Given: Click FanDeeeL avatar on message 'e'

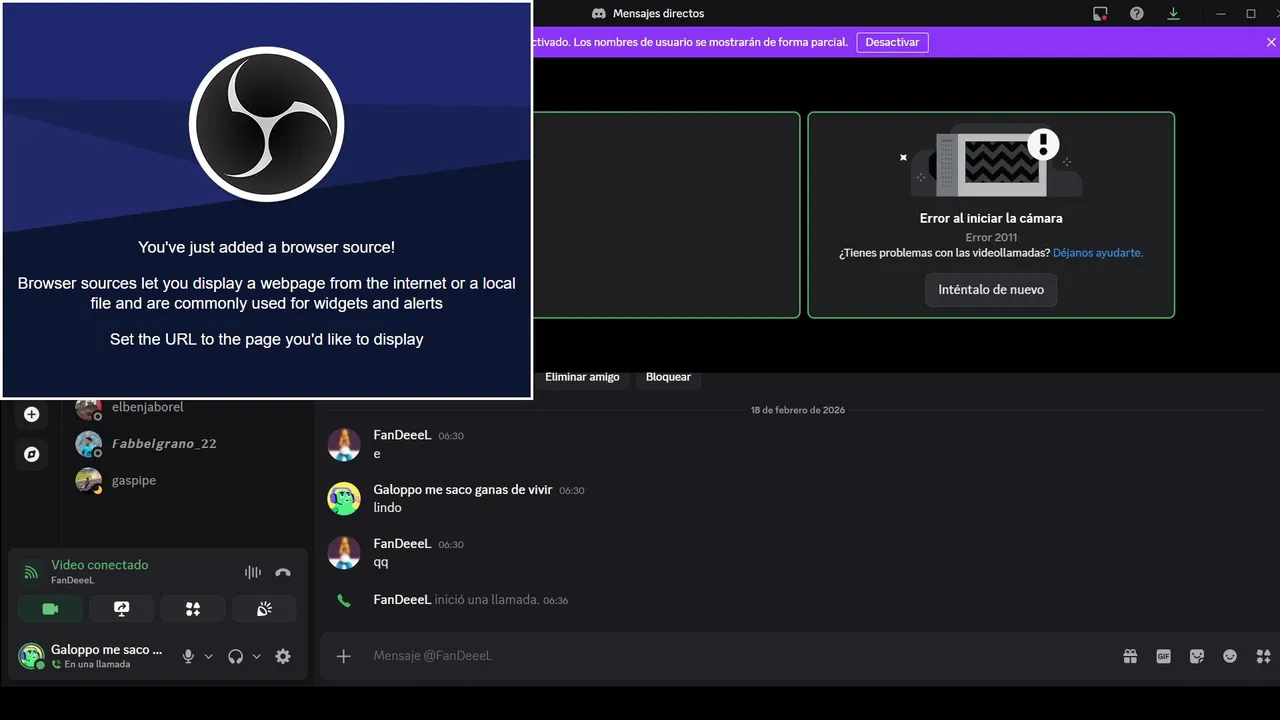Looking at the screenshot, I should pyautogui.click(x=344, y=445).
